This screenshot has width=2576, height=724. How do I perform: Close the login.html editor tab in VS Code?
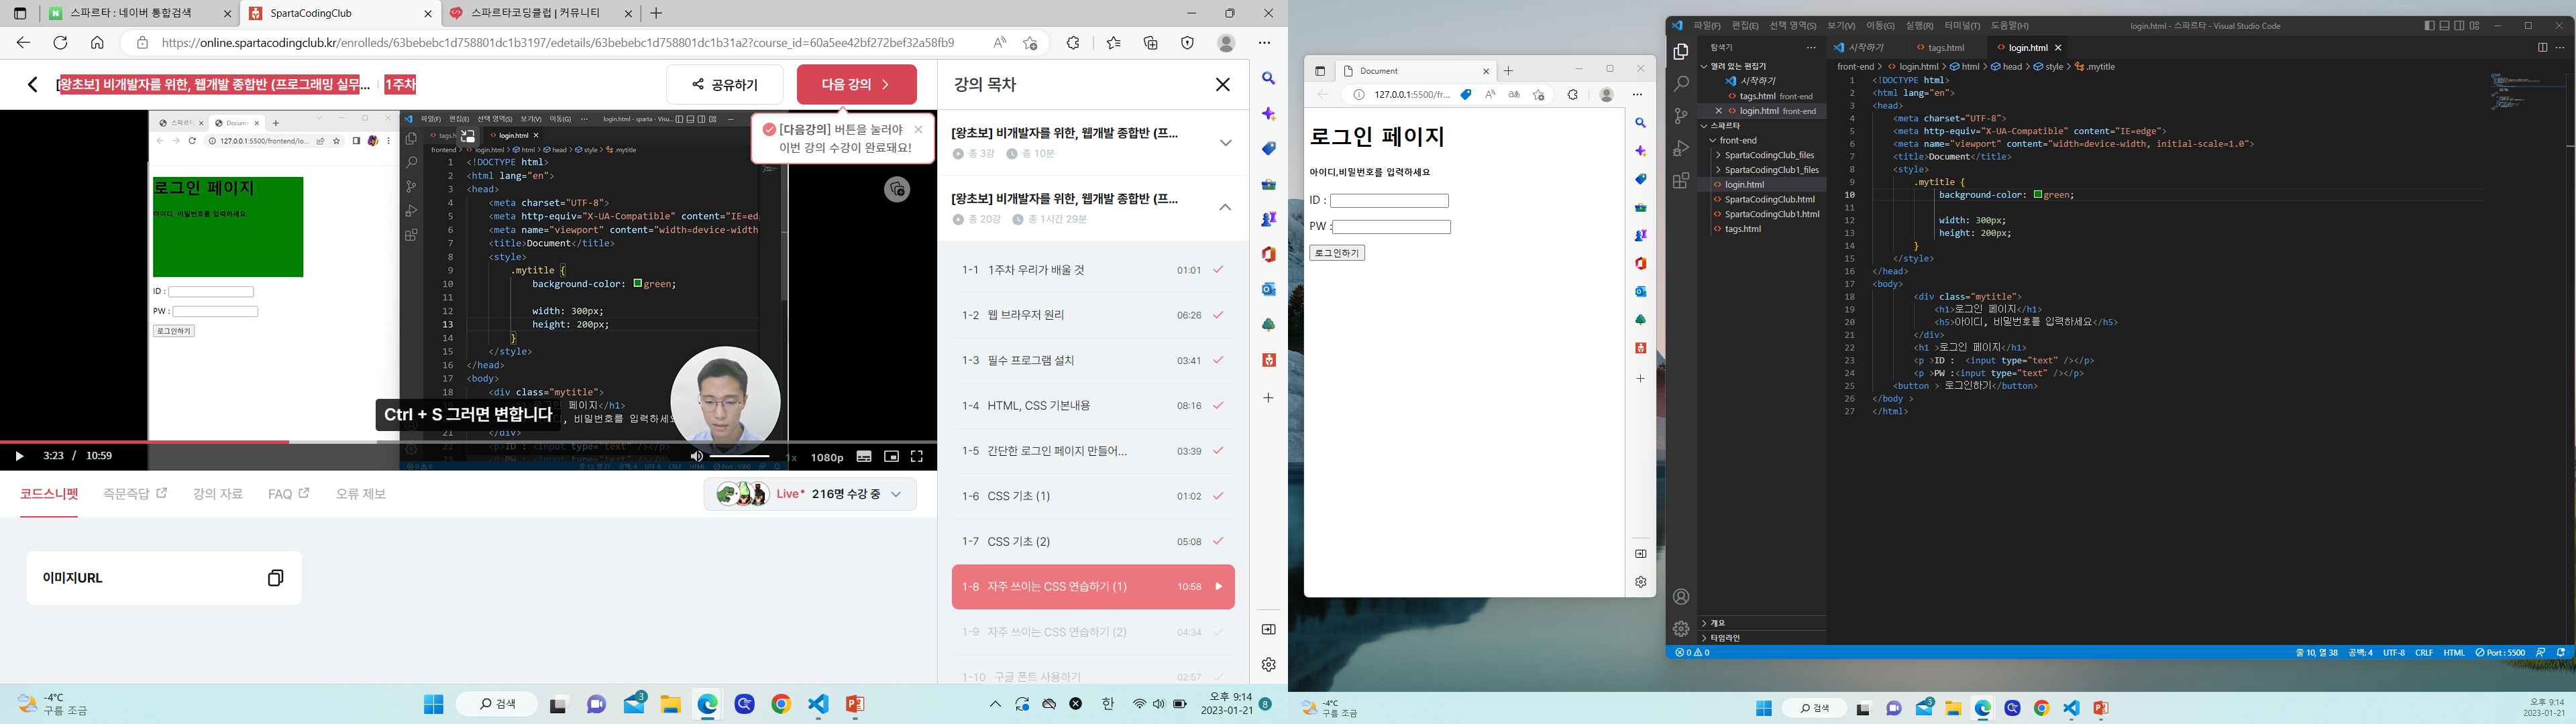(x=2058, y=47)
